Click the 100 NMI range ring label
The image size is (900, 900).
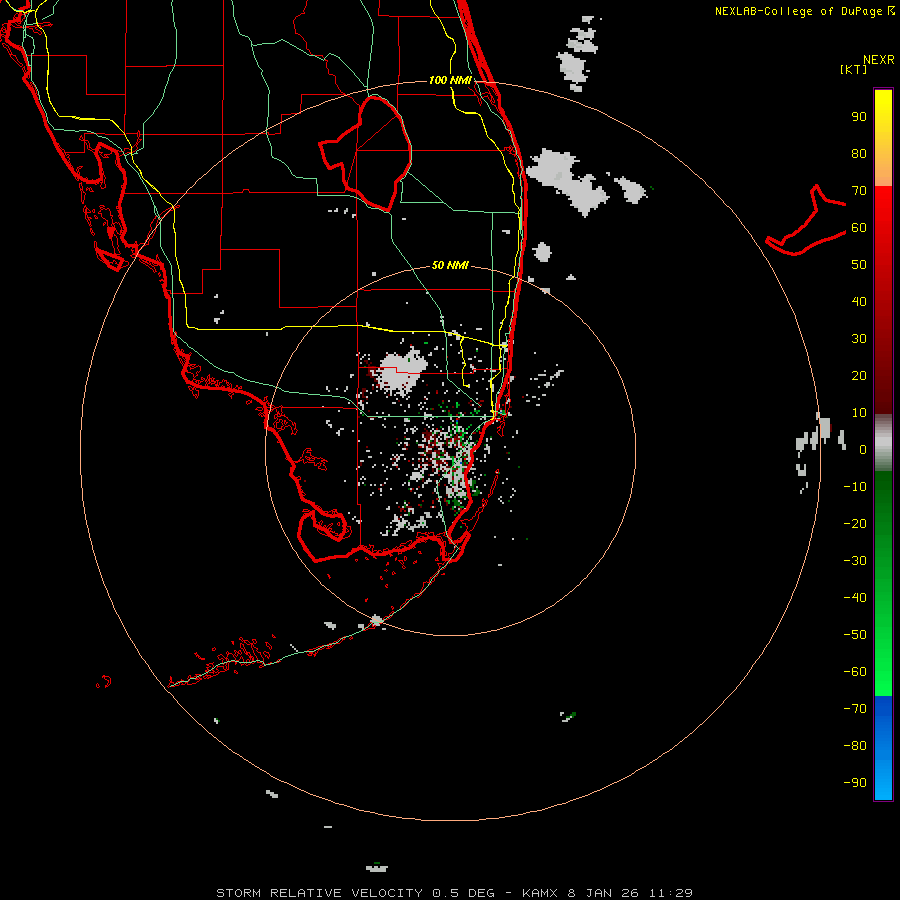(x=450, y=80)
